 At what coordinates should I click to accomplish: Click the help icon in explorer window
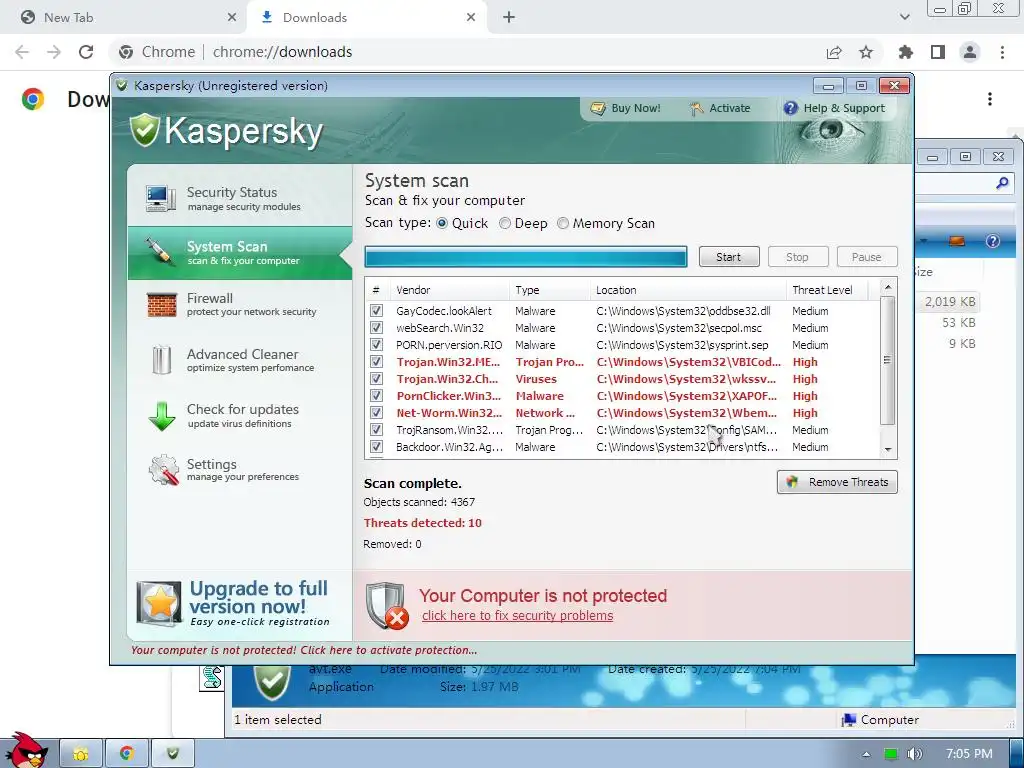tap(993, 241)
